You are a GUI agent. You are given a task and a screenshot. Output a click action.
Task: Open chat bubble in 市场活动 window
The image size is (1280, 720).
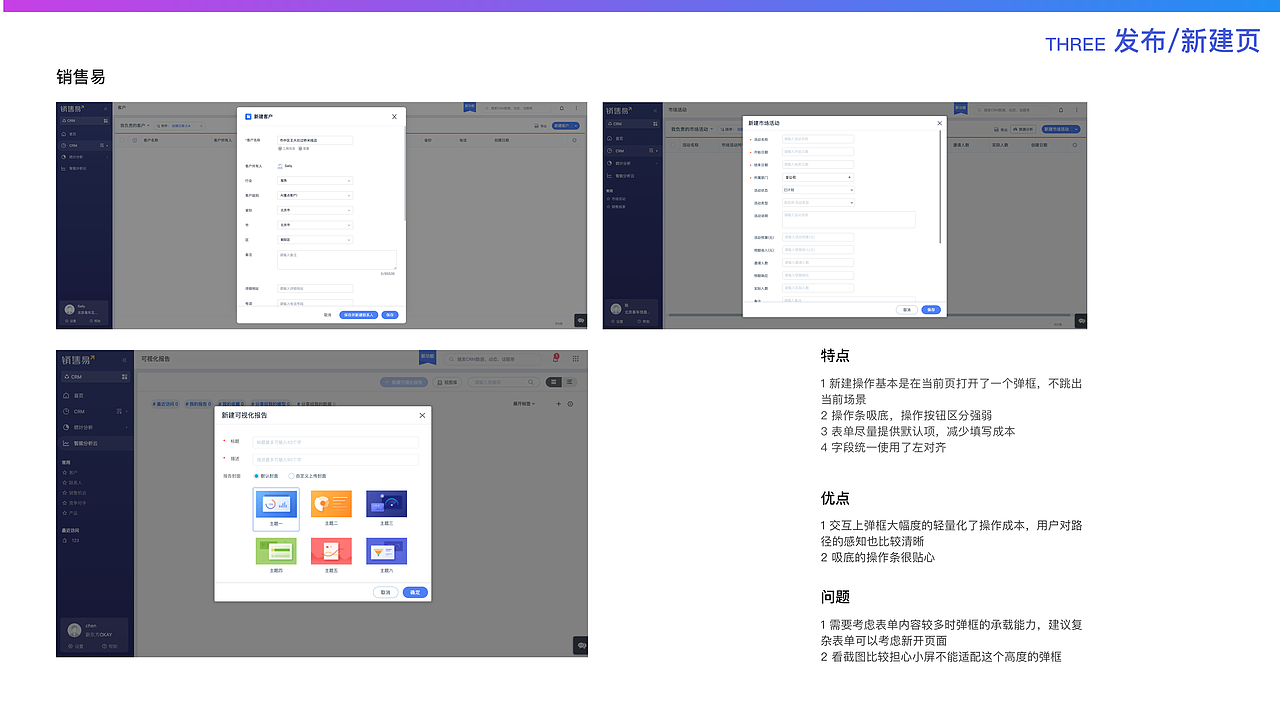(1081, 321)
